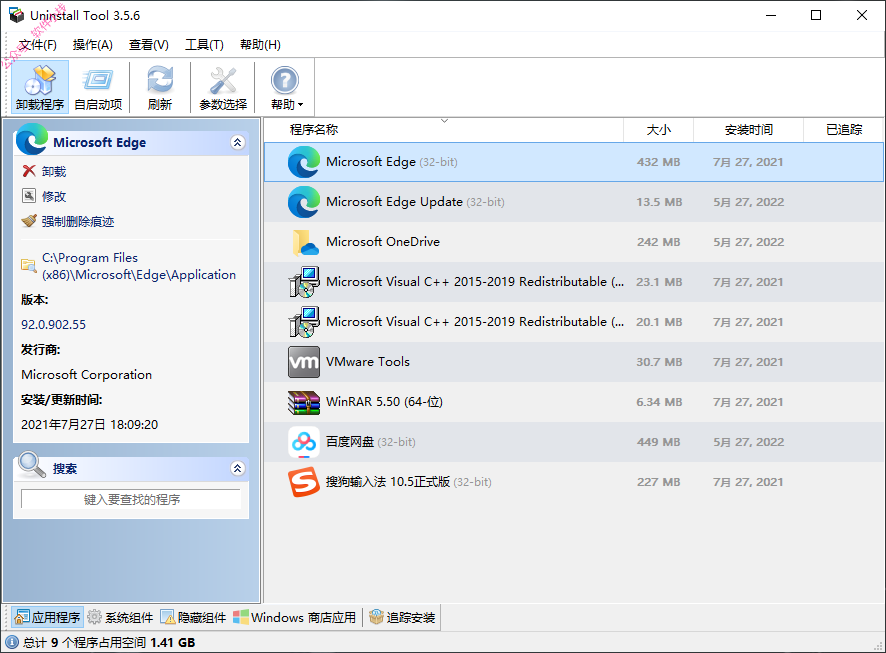Open the Edge install folder path link
Image resolution: width=886 pixels, height=653 pixels.
coord(138,266)
